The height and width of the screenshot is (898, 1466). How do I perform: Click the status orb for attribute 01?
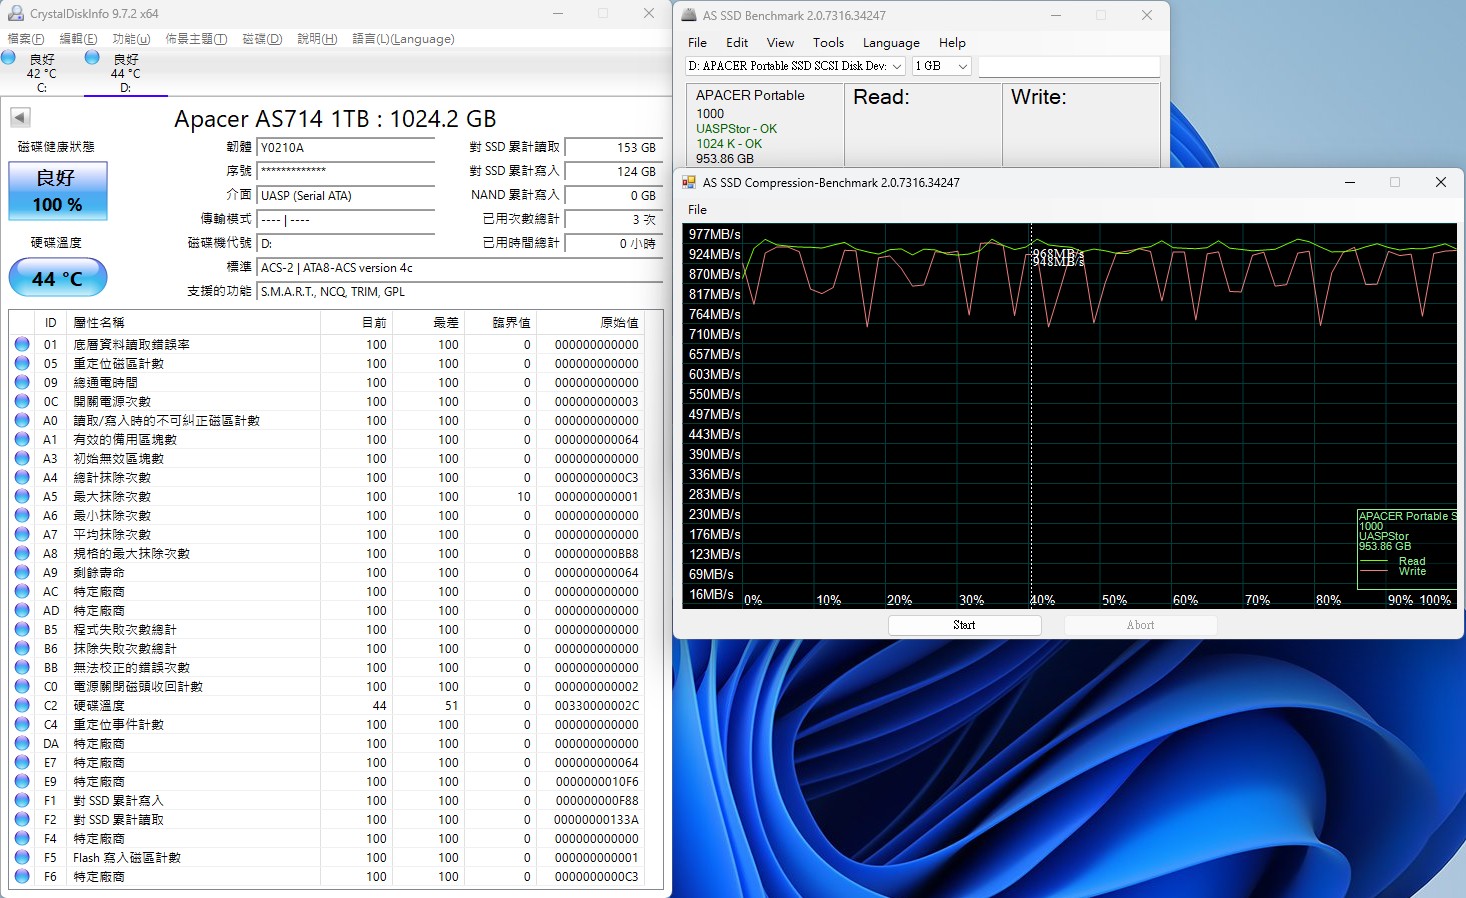tap(22, 344)
